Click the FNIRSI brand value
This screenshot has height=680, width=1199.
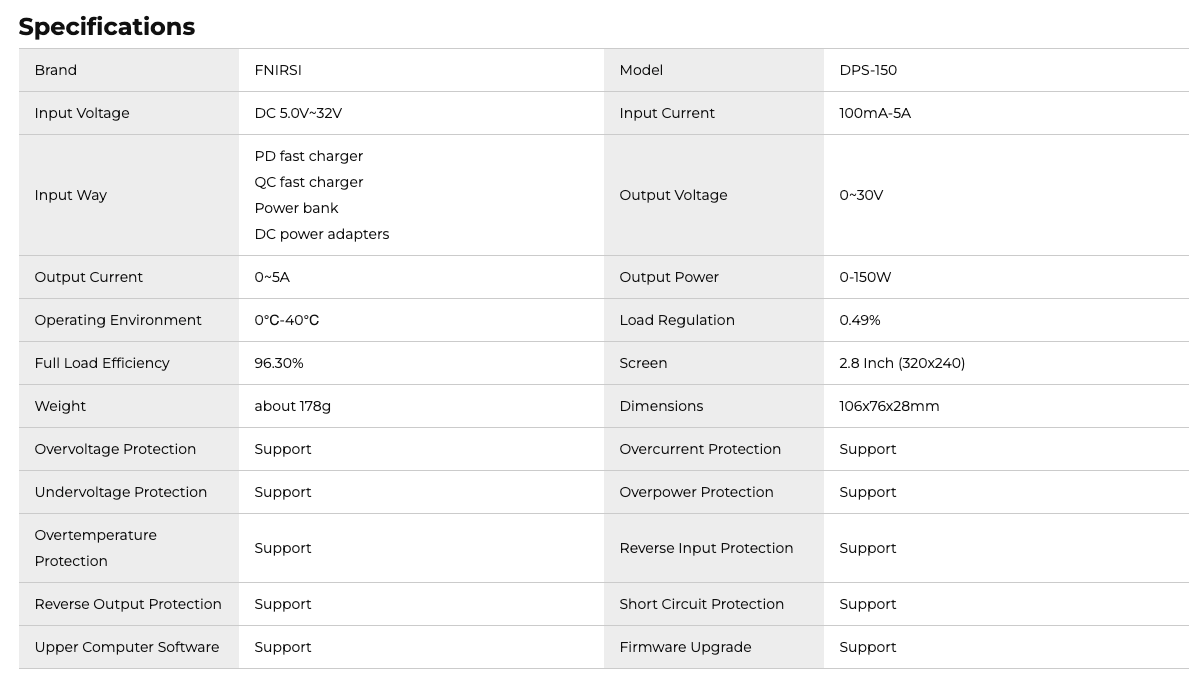coord(278,70)
